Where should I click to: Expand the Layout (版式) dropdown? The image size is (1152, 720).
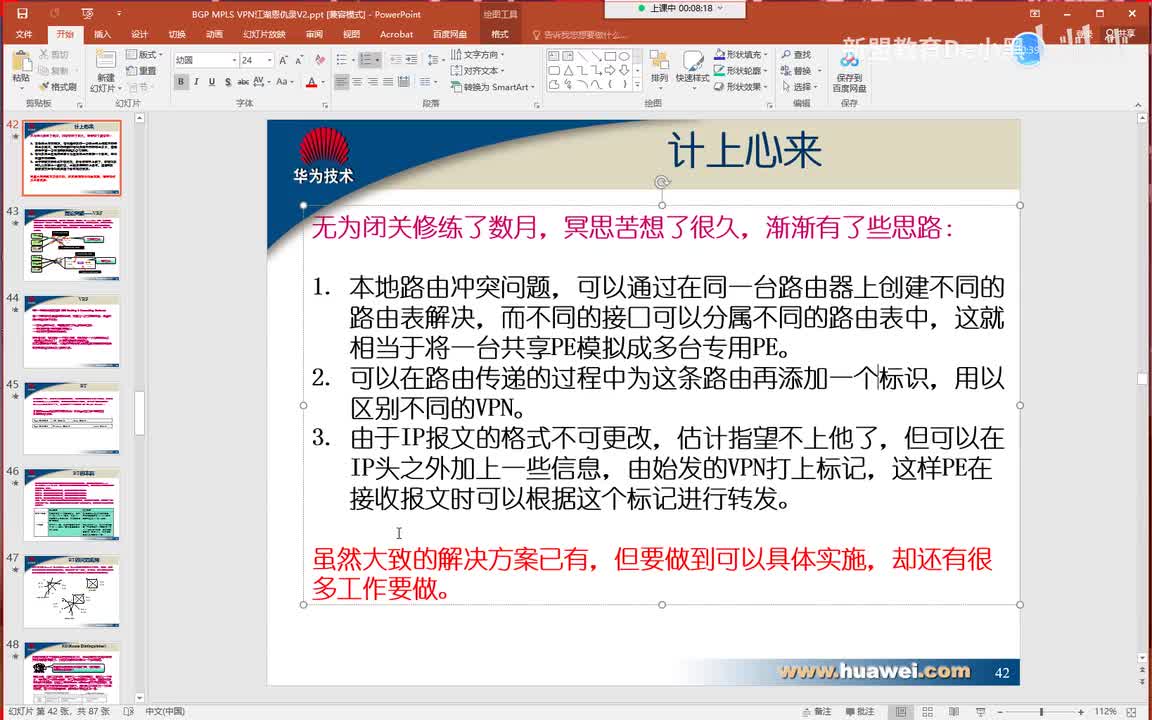point(144,54)
